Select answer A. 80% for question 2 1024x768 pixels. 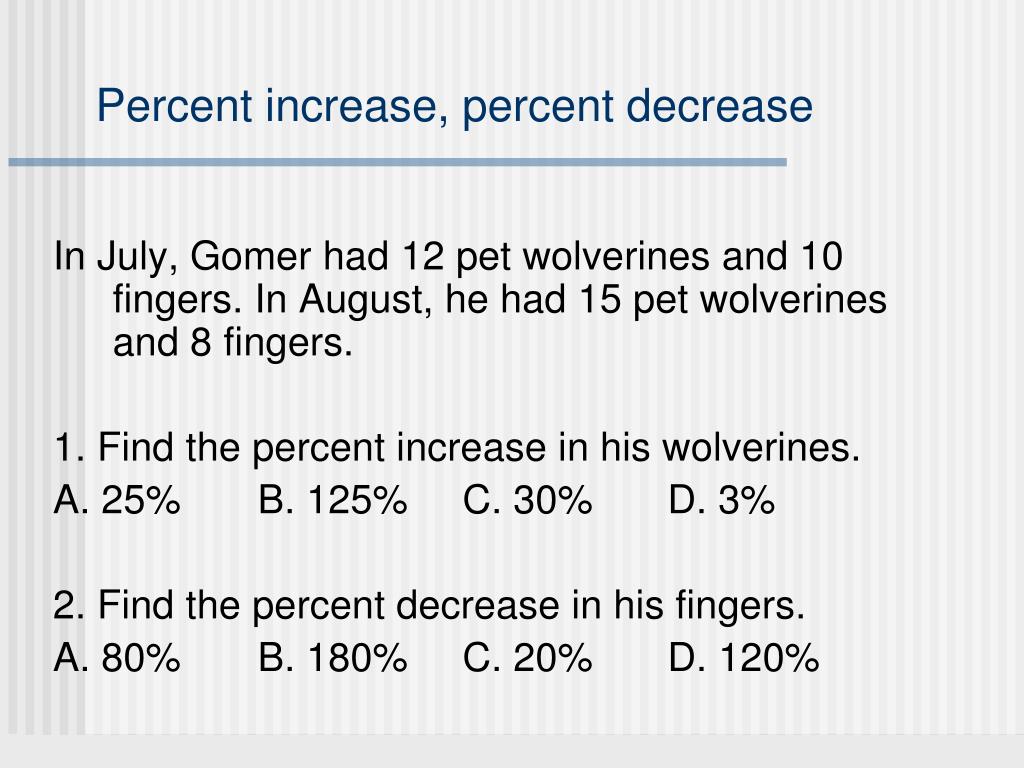pyautogui.click(x=117, y=657)
